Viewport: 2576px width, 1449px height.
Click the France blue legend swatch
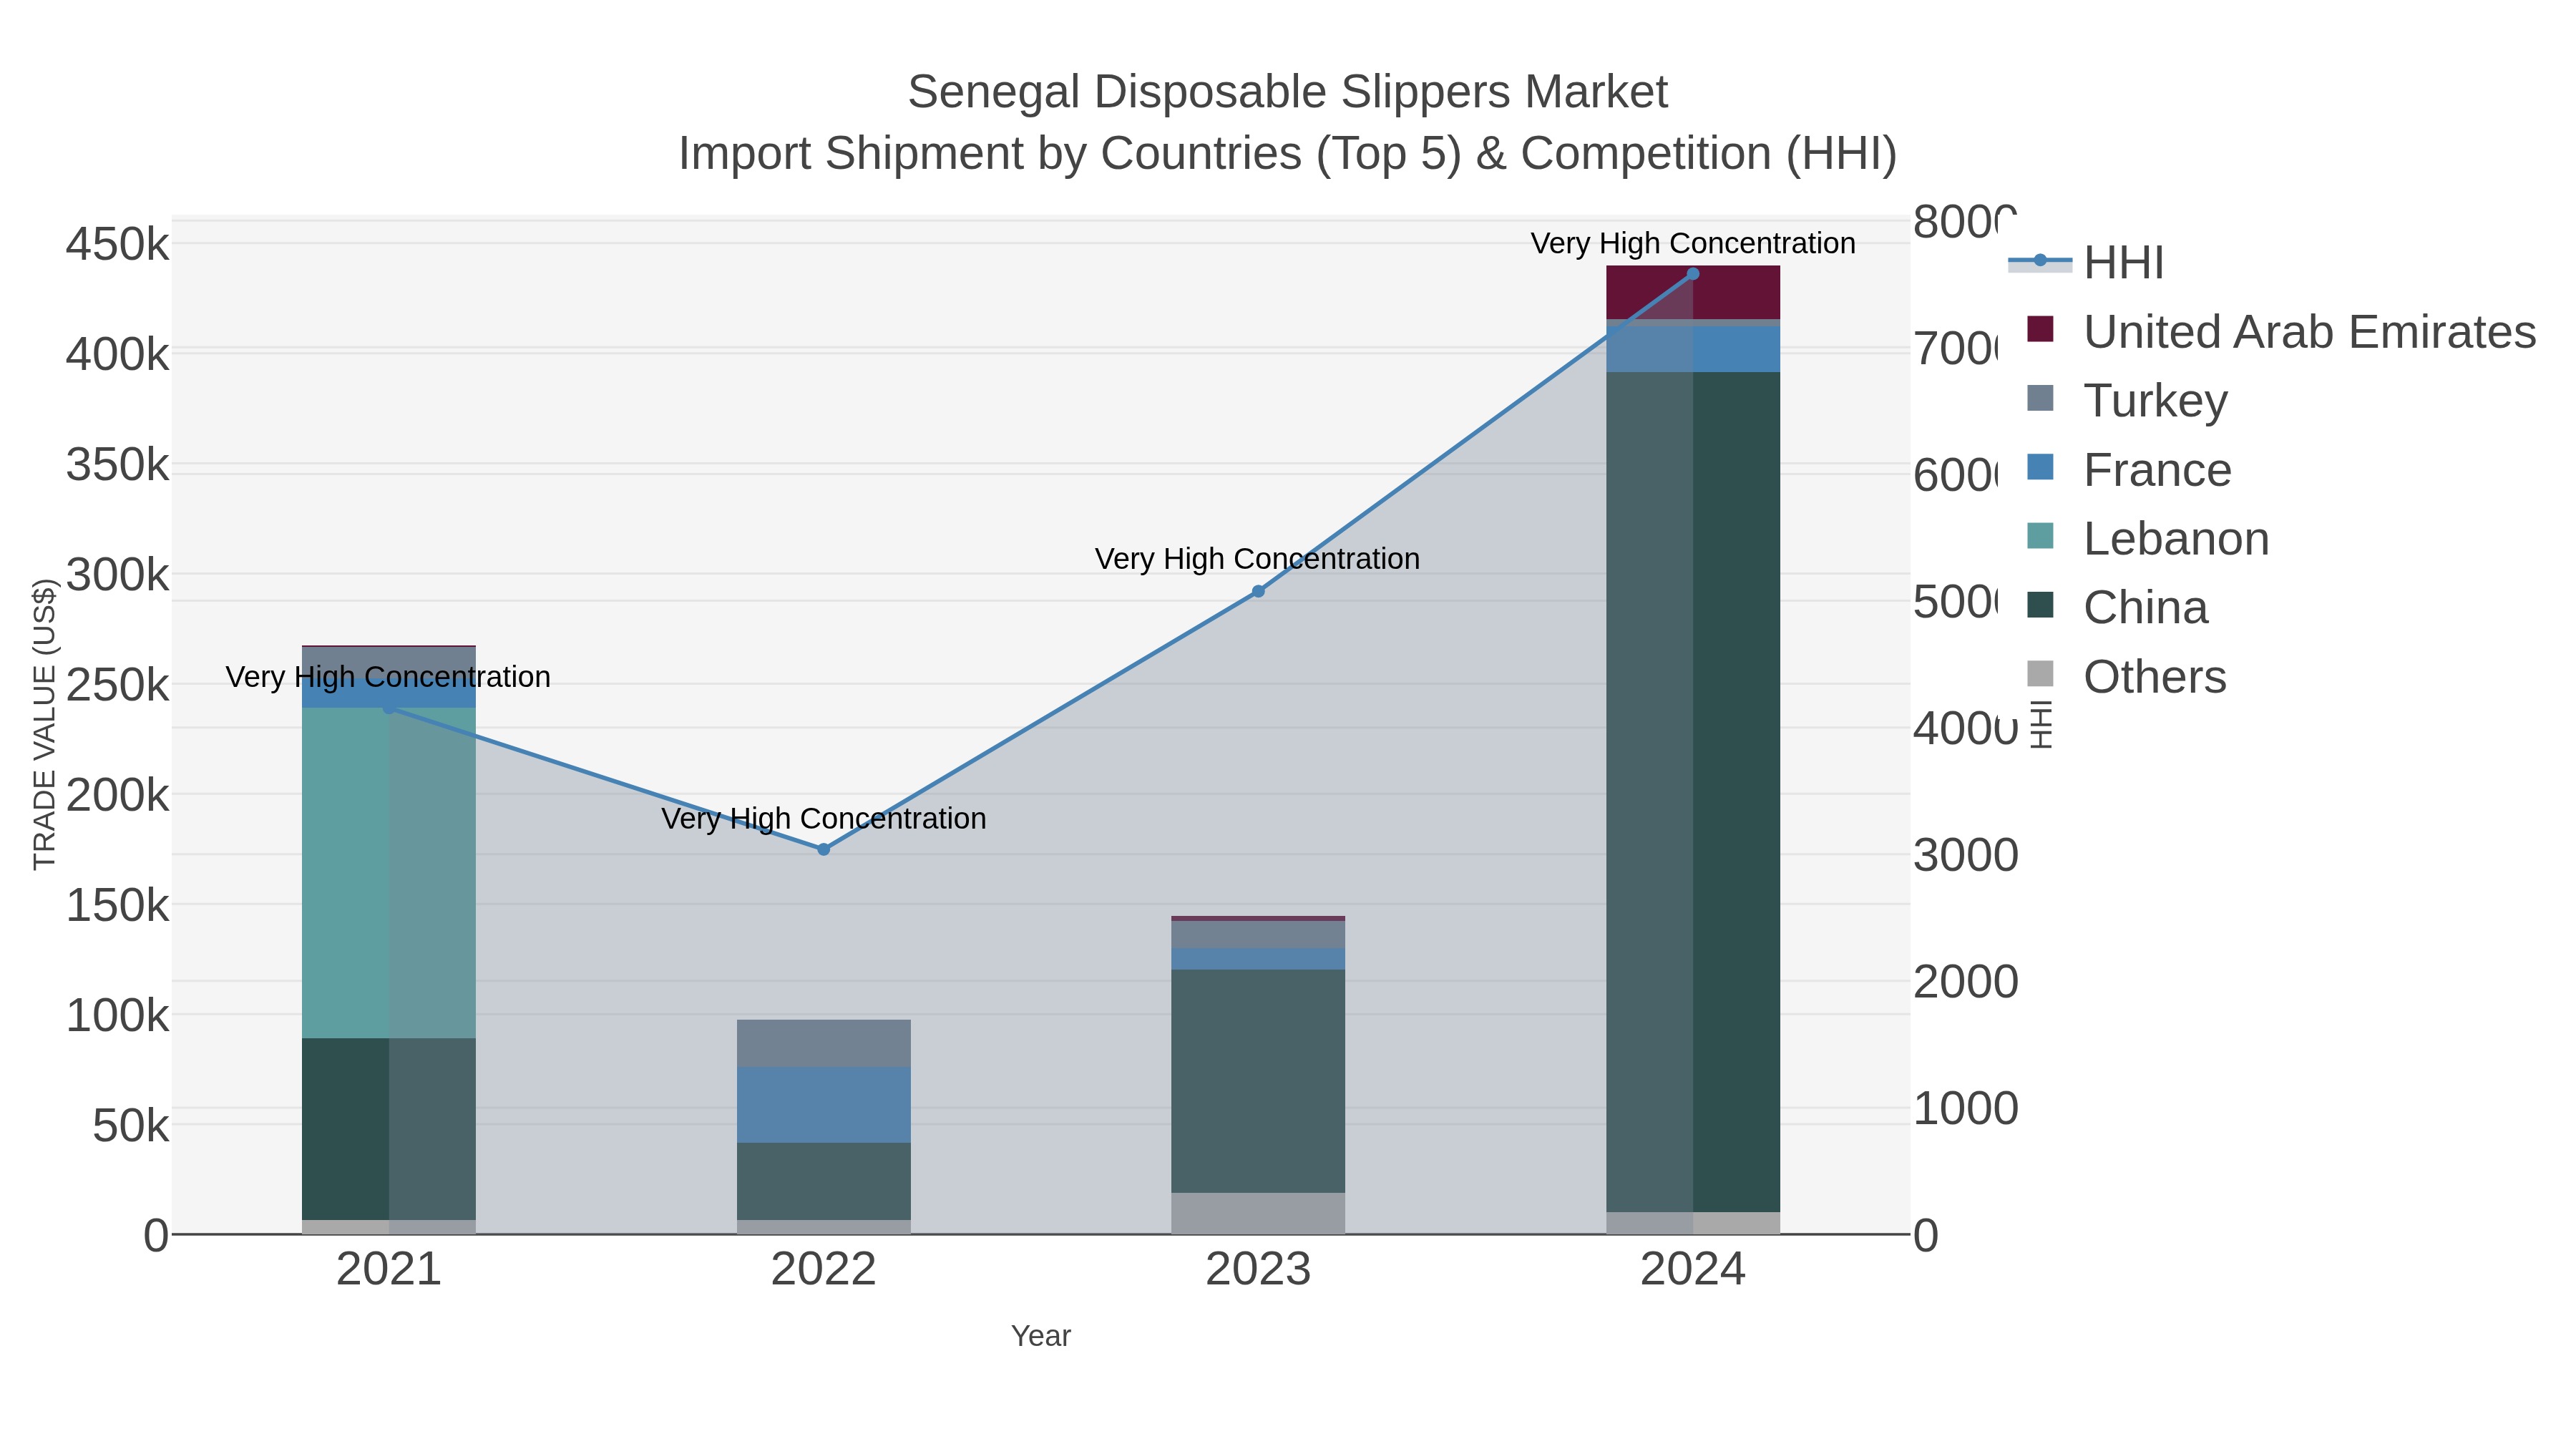click(2040, 467)
